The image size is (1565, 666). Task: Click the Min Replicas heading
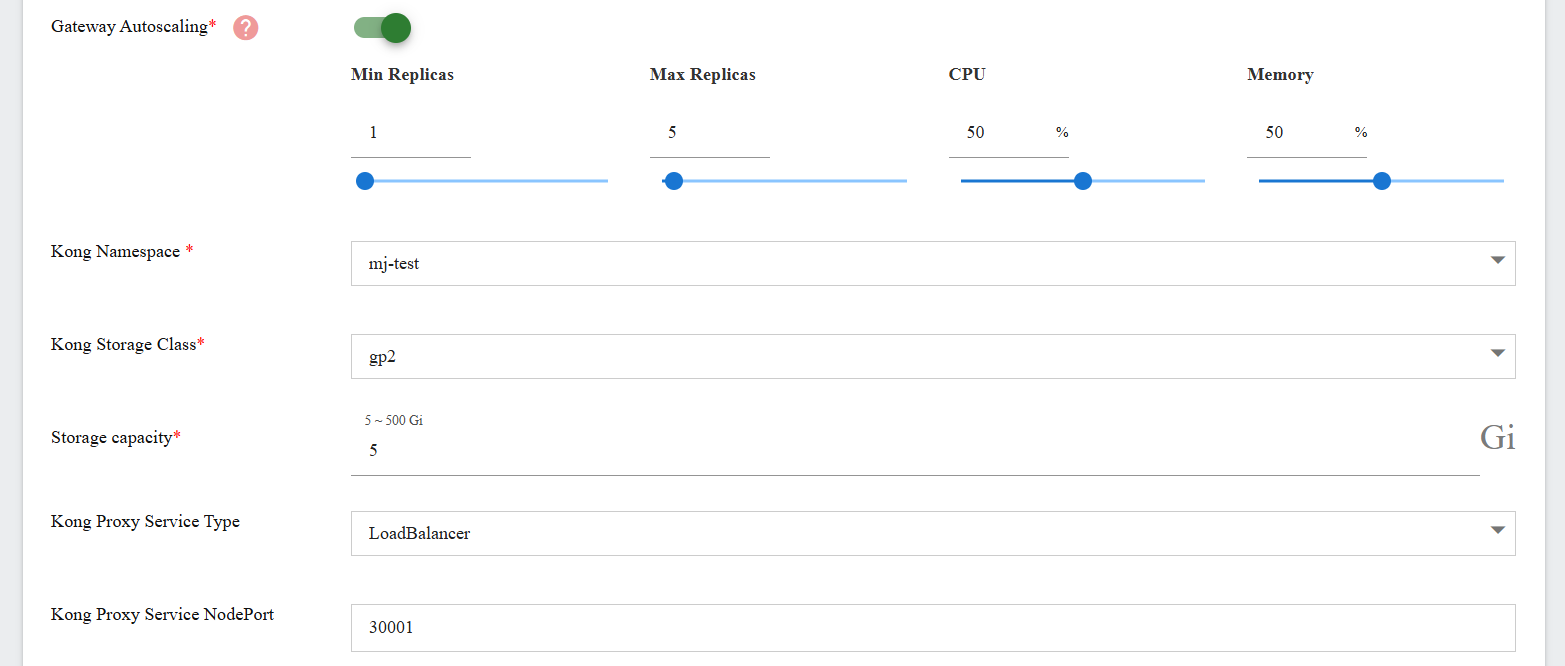pyautogui.click(x=402, y=75)
